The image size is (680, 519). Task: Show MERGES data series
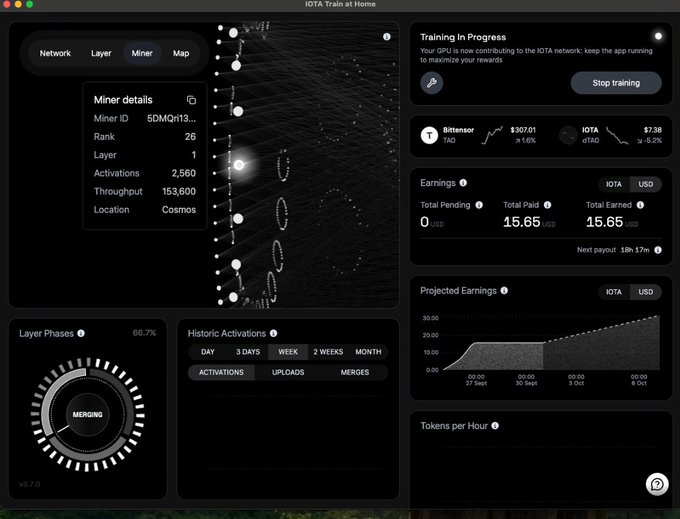click(355, 372)
